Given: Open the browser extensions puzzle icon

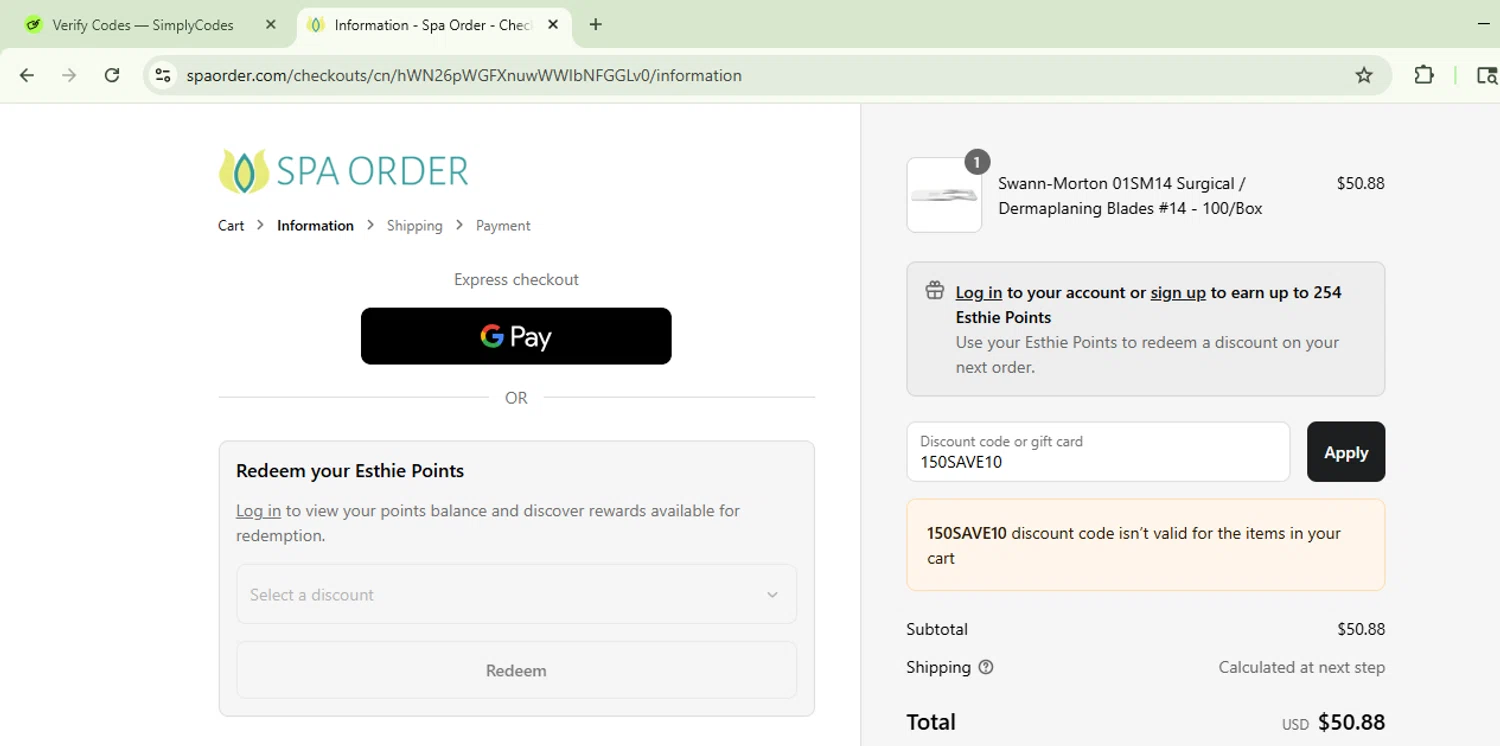Looking at the screenshot, I should point(1424,75).
